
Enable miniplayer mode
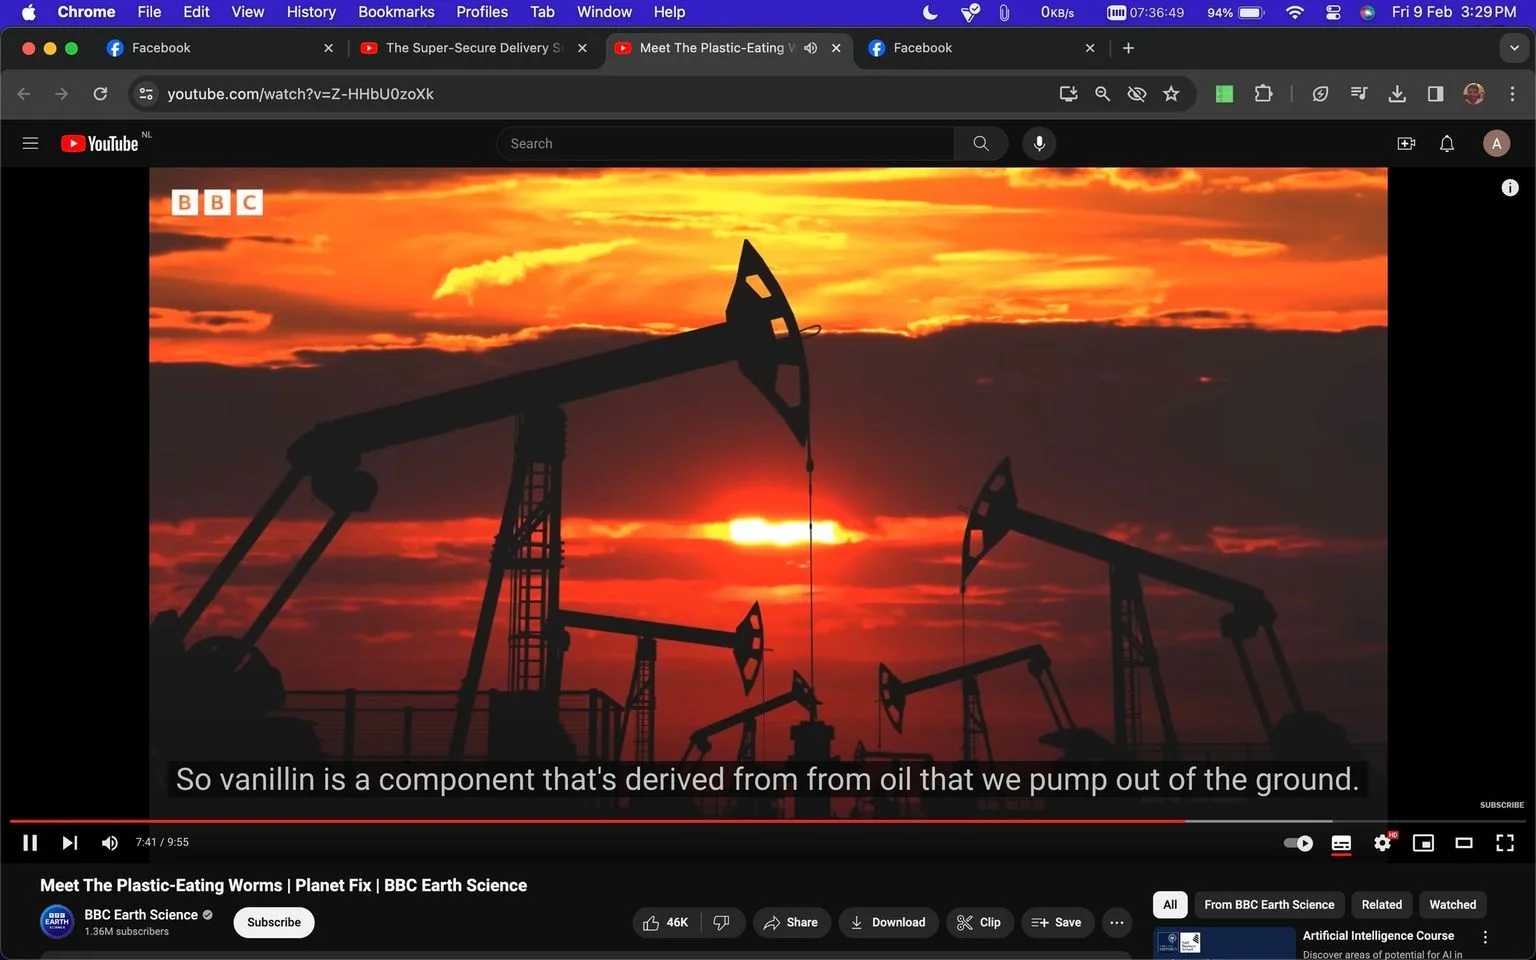(x=1423, y=843)
